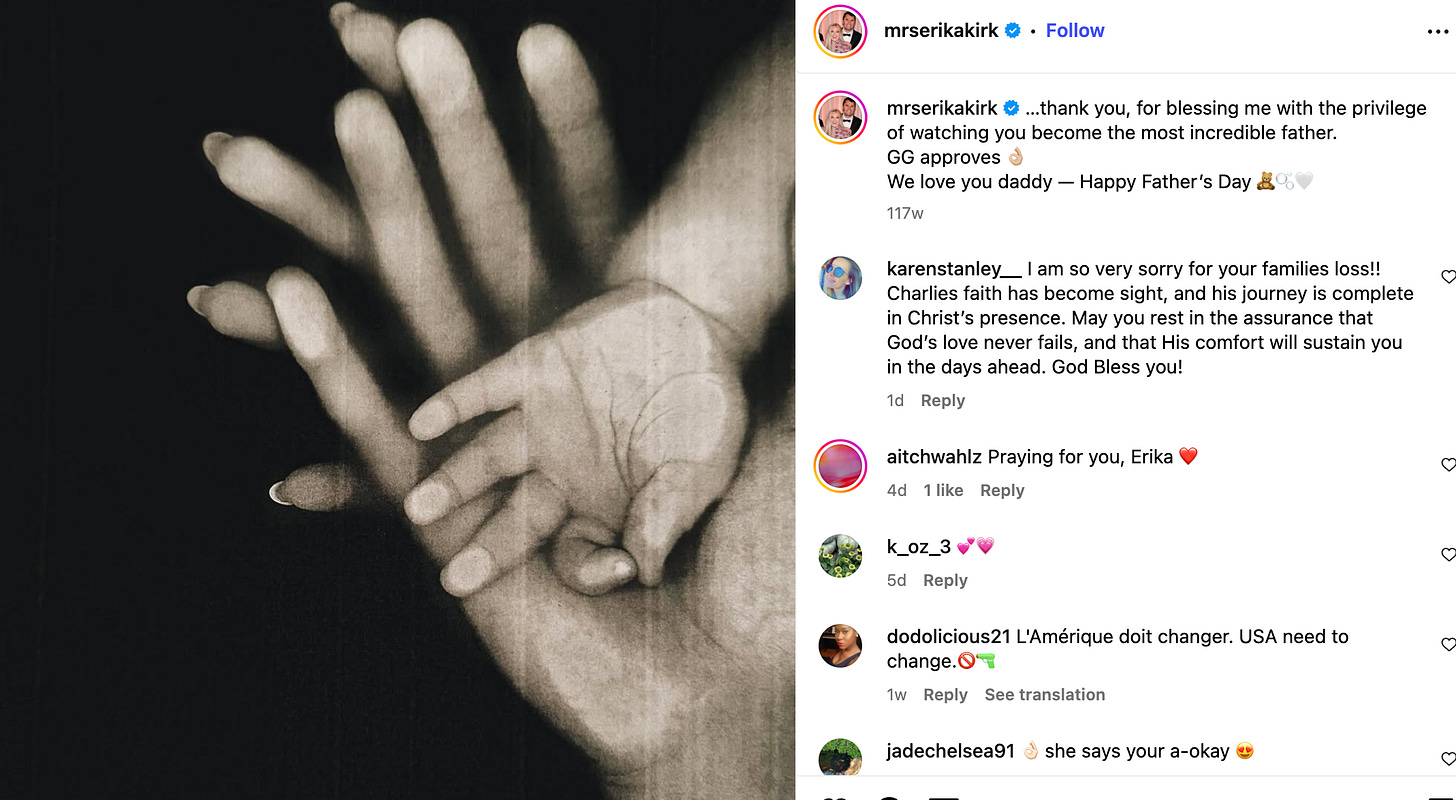Open the three-dot more options menu
This screenshot has width=1456, height=800.
(1437, 31)
